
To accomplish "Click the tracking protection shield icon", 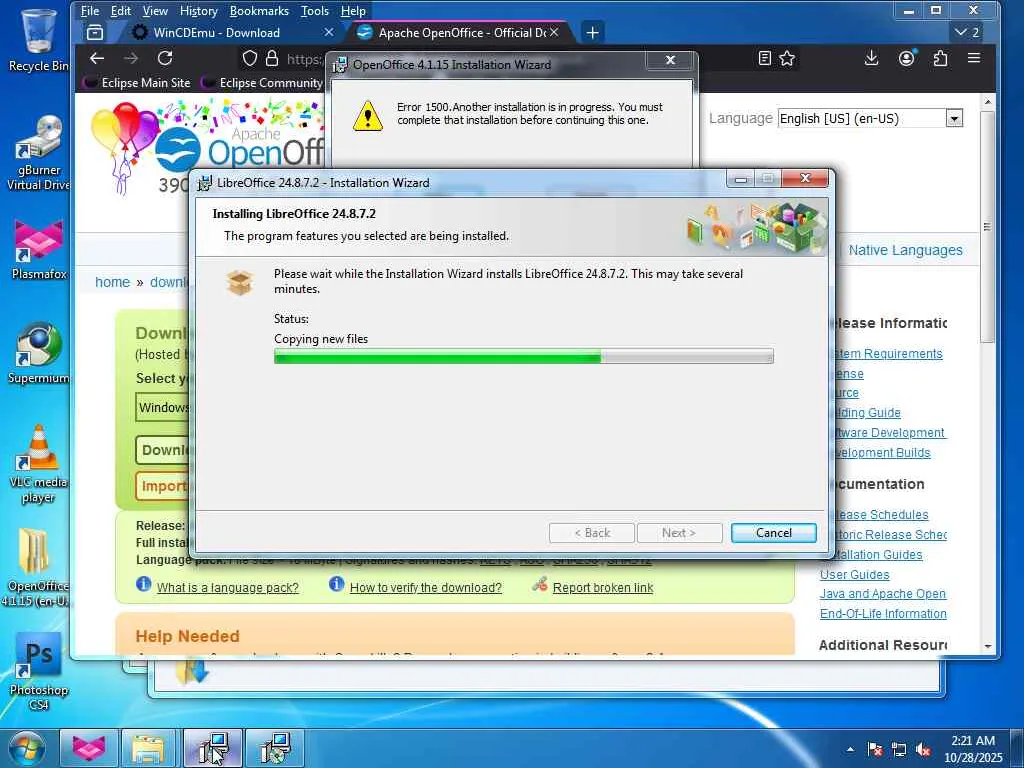I will [x=249, y=59].
